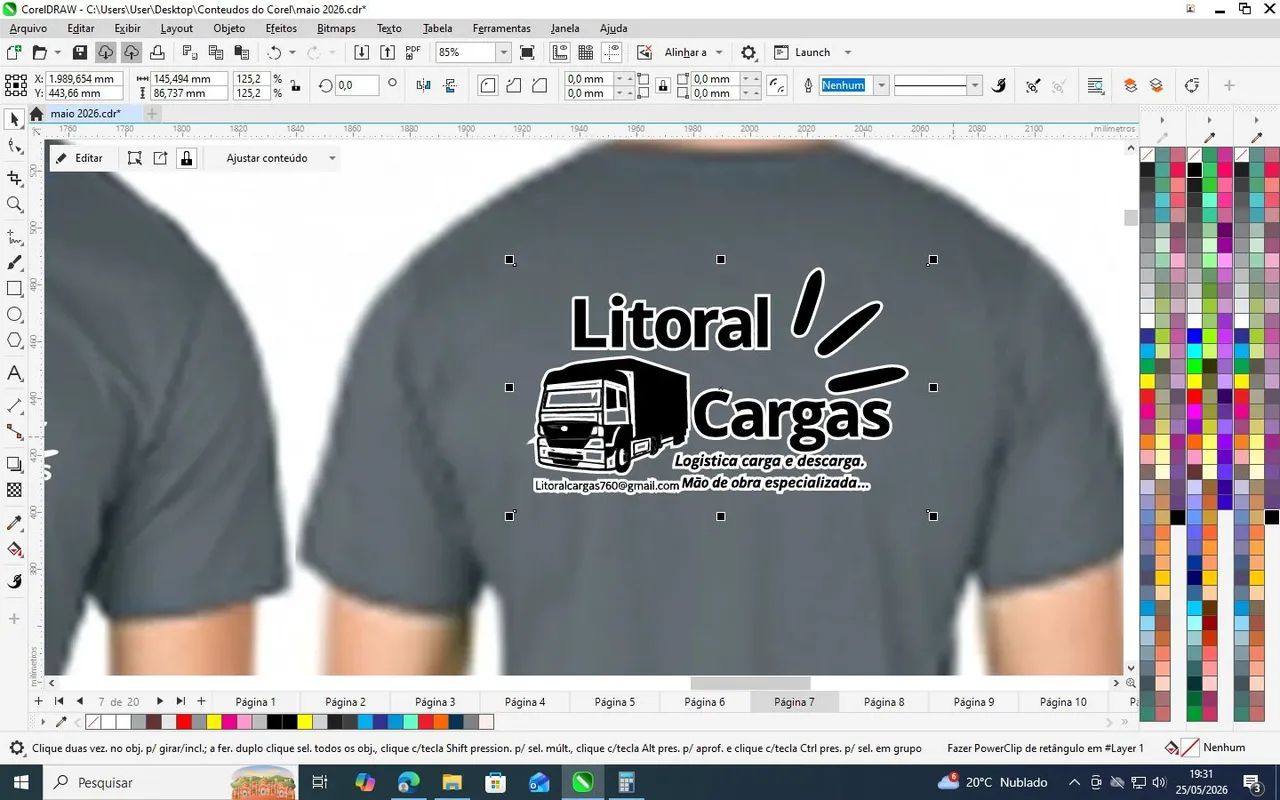Select the Artistic Media brush tool

click(14, 262)
